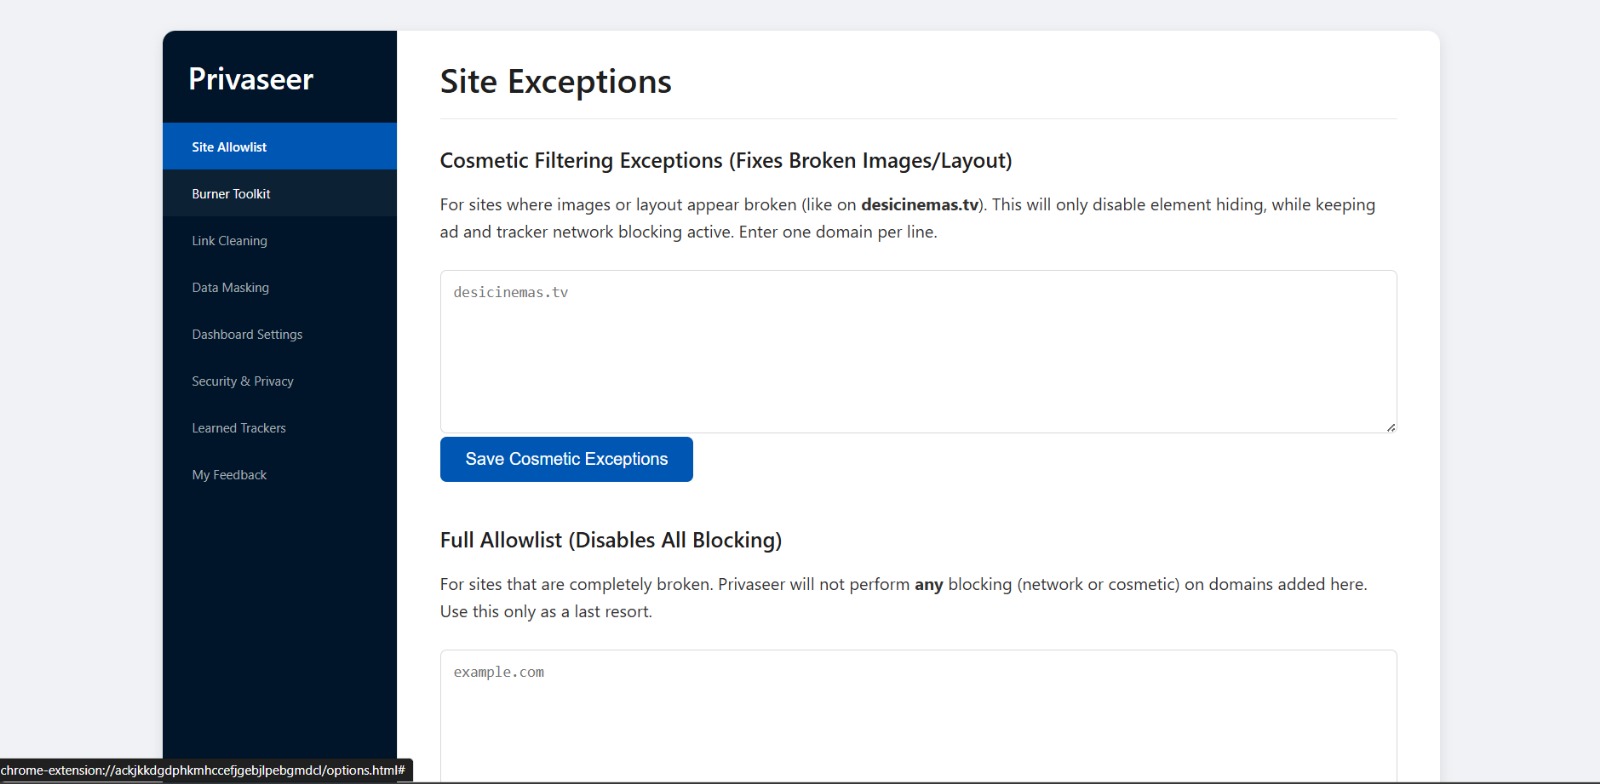Viewport: 1600px width, 784px height.
Task: Navigate to Security & Privacy
Action: coord(242,382)
